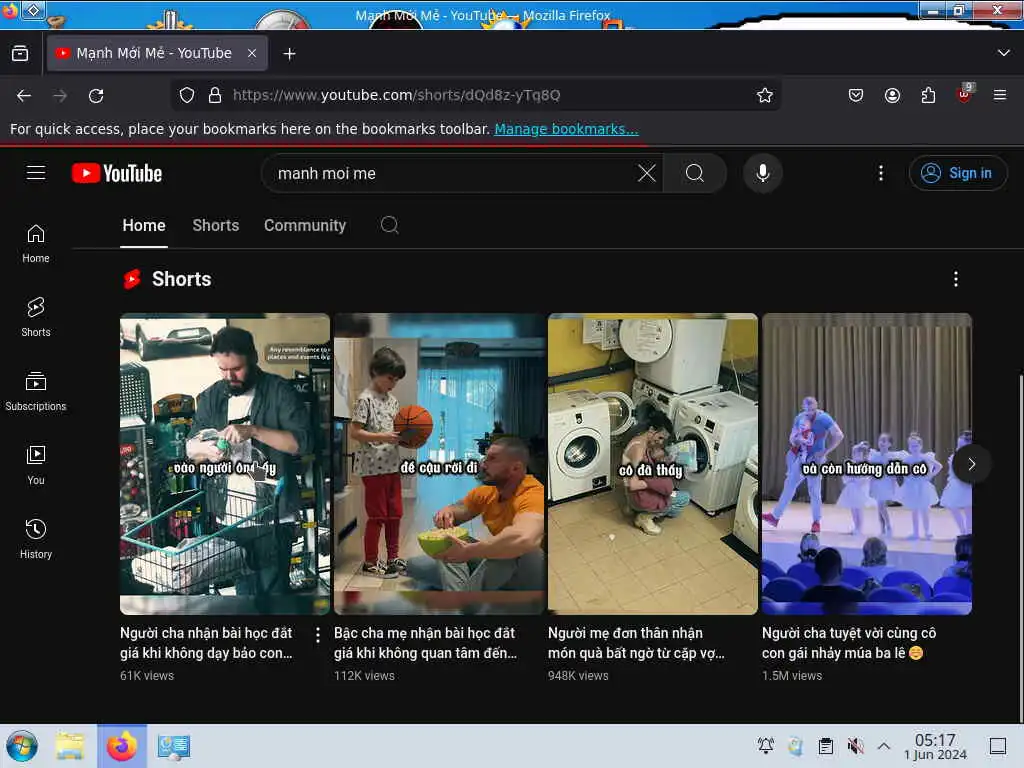Open You in the left sidebar

(36, 465)
